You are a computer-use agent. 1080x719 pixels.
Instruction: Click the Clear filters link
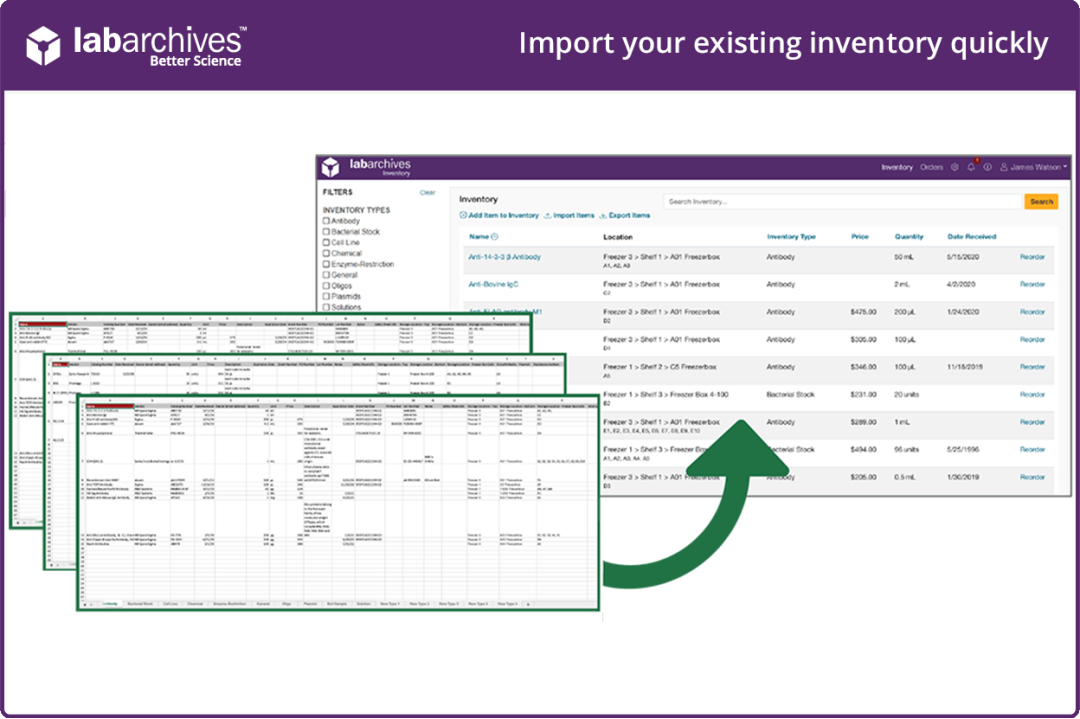[428, 193]
